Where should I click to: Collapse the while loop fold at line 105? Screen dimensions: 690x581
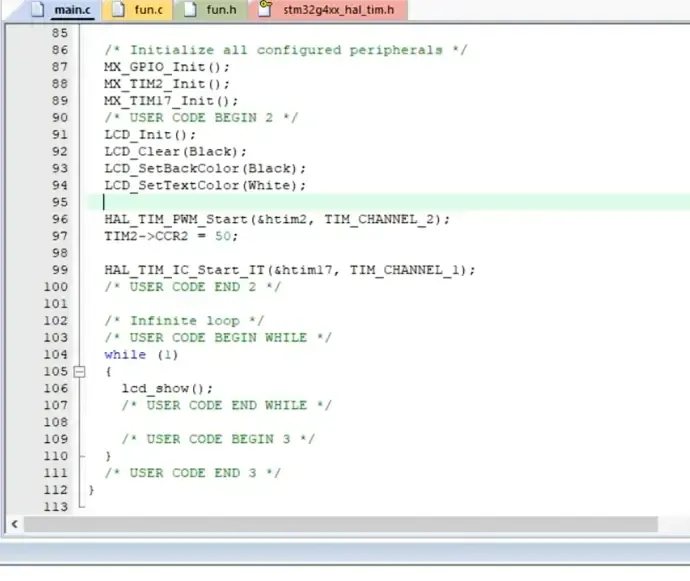(x=79, y=371)
